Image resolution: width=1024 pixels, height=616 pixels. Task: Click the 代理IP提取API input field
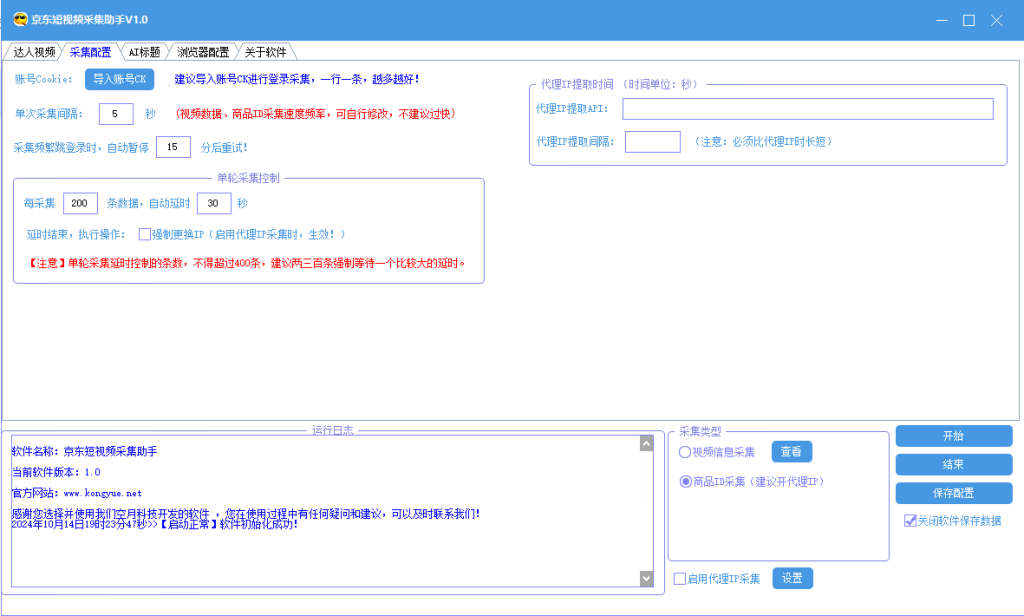[x=808, y=109]
